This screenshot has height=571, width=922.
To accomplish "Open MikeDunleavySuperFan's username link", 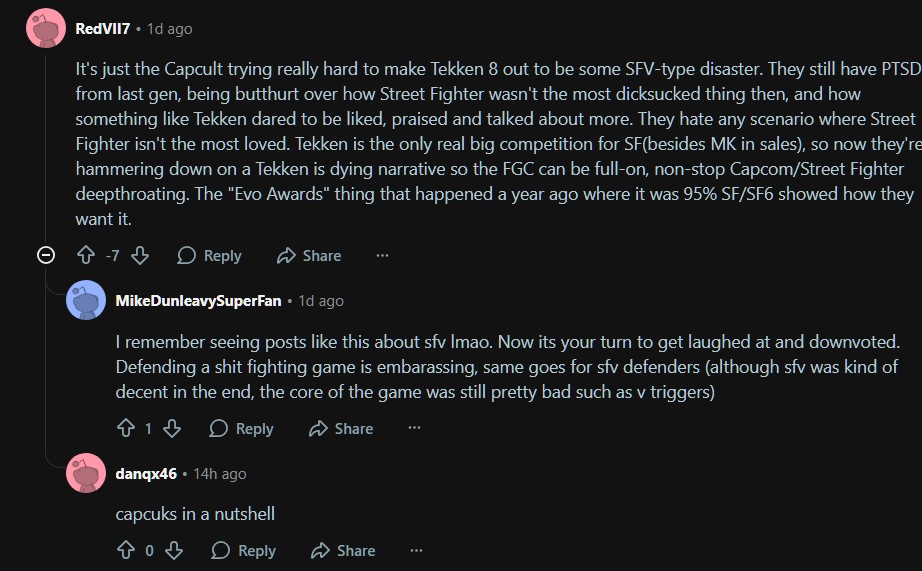I will [x=200, y=300].
